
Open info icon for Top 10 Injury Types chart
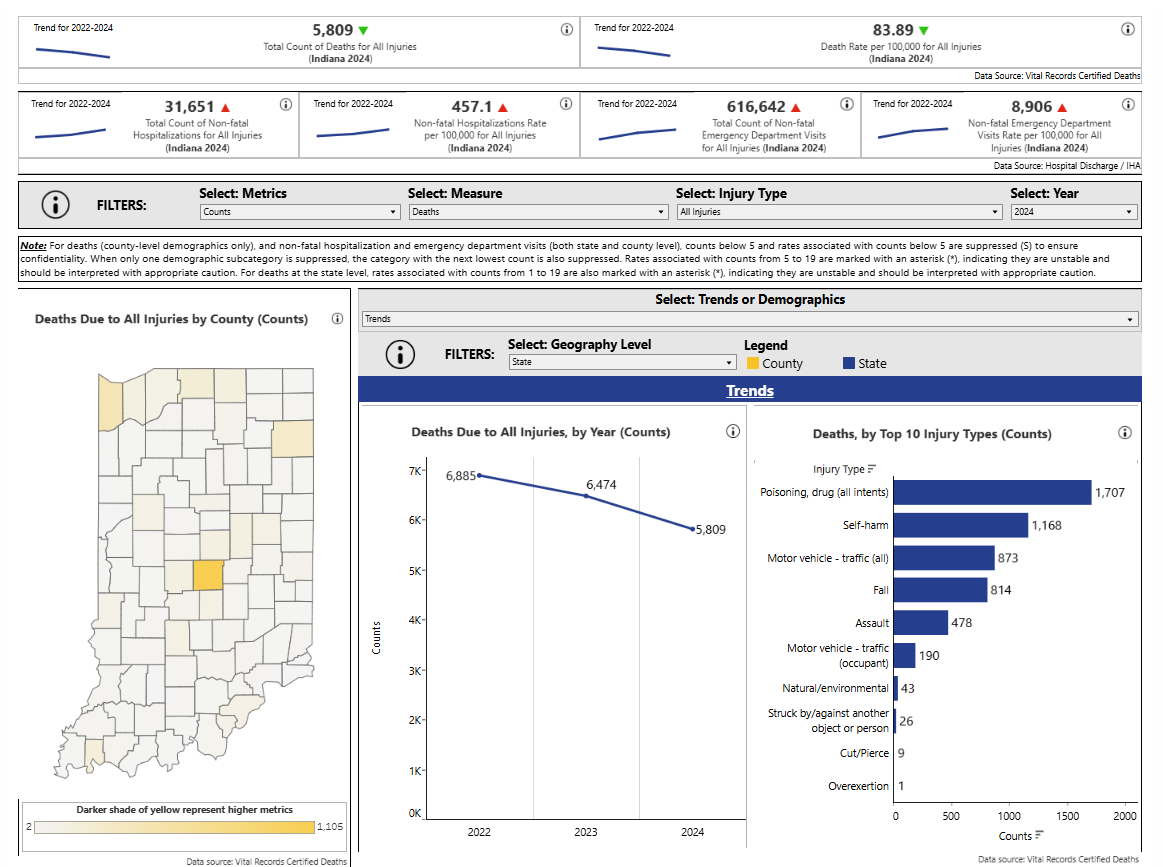(1125, 433)
